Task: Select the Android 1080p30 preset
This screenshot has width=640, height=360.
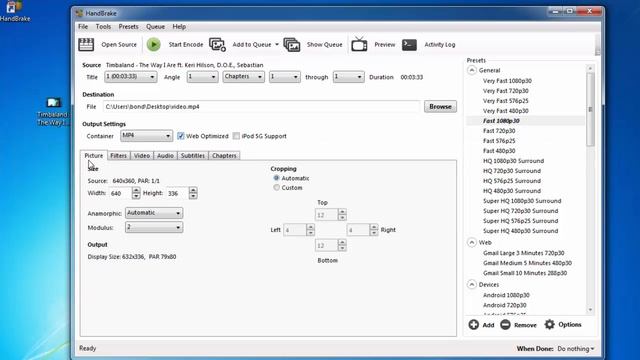Action: 506,295
